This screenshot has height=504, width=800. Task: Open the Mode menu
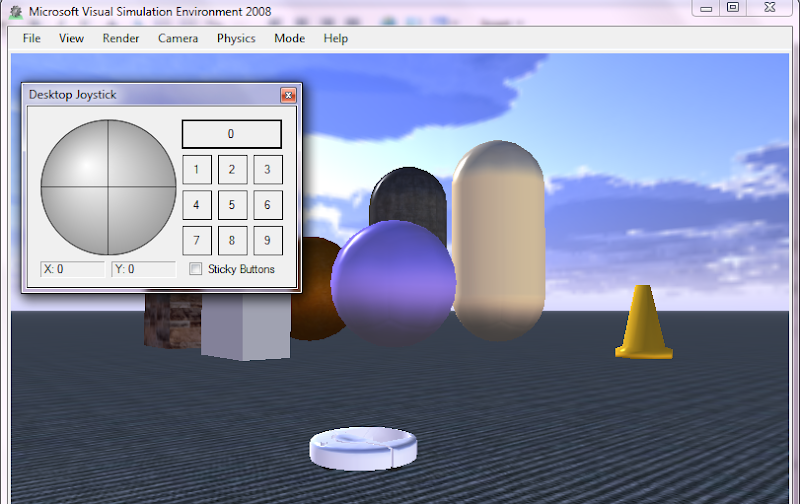pyautogui.click(x=289, y=38)
